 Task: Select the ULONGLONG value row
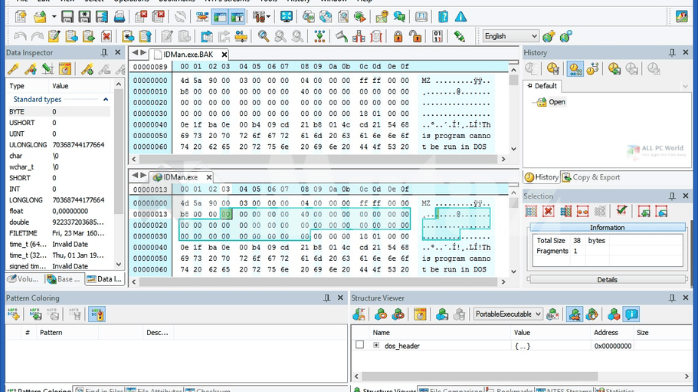click(x=59, y=145)
